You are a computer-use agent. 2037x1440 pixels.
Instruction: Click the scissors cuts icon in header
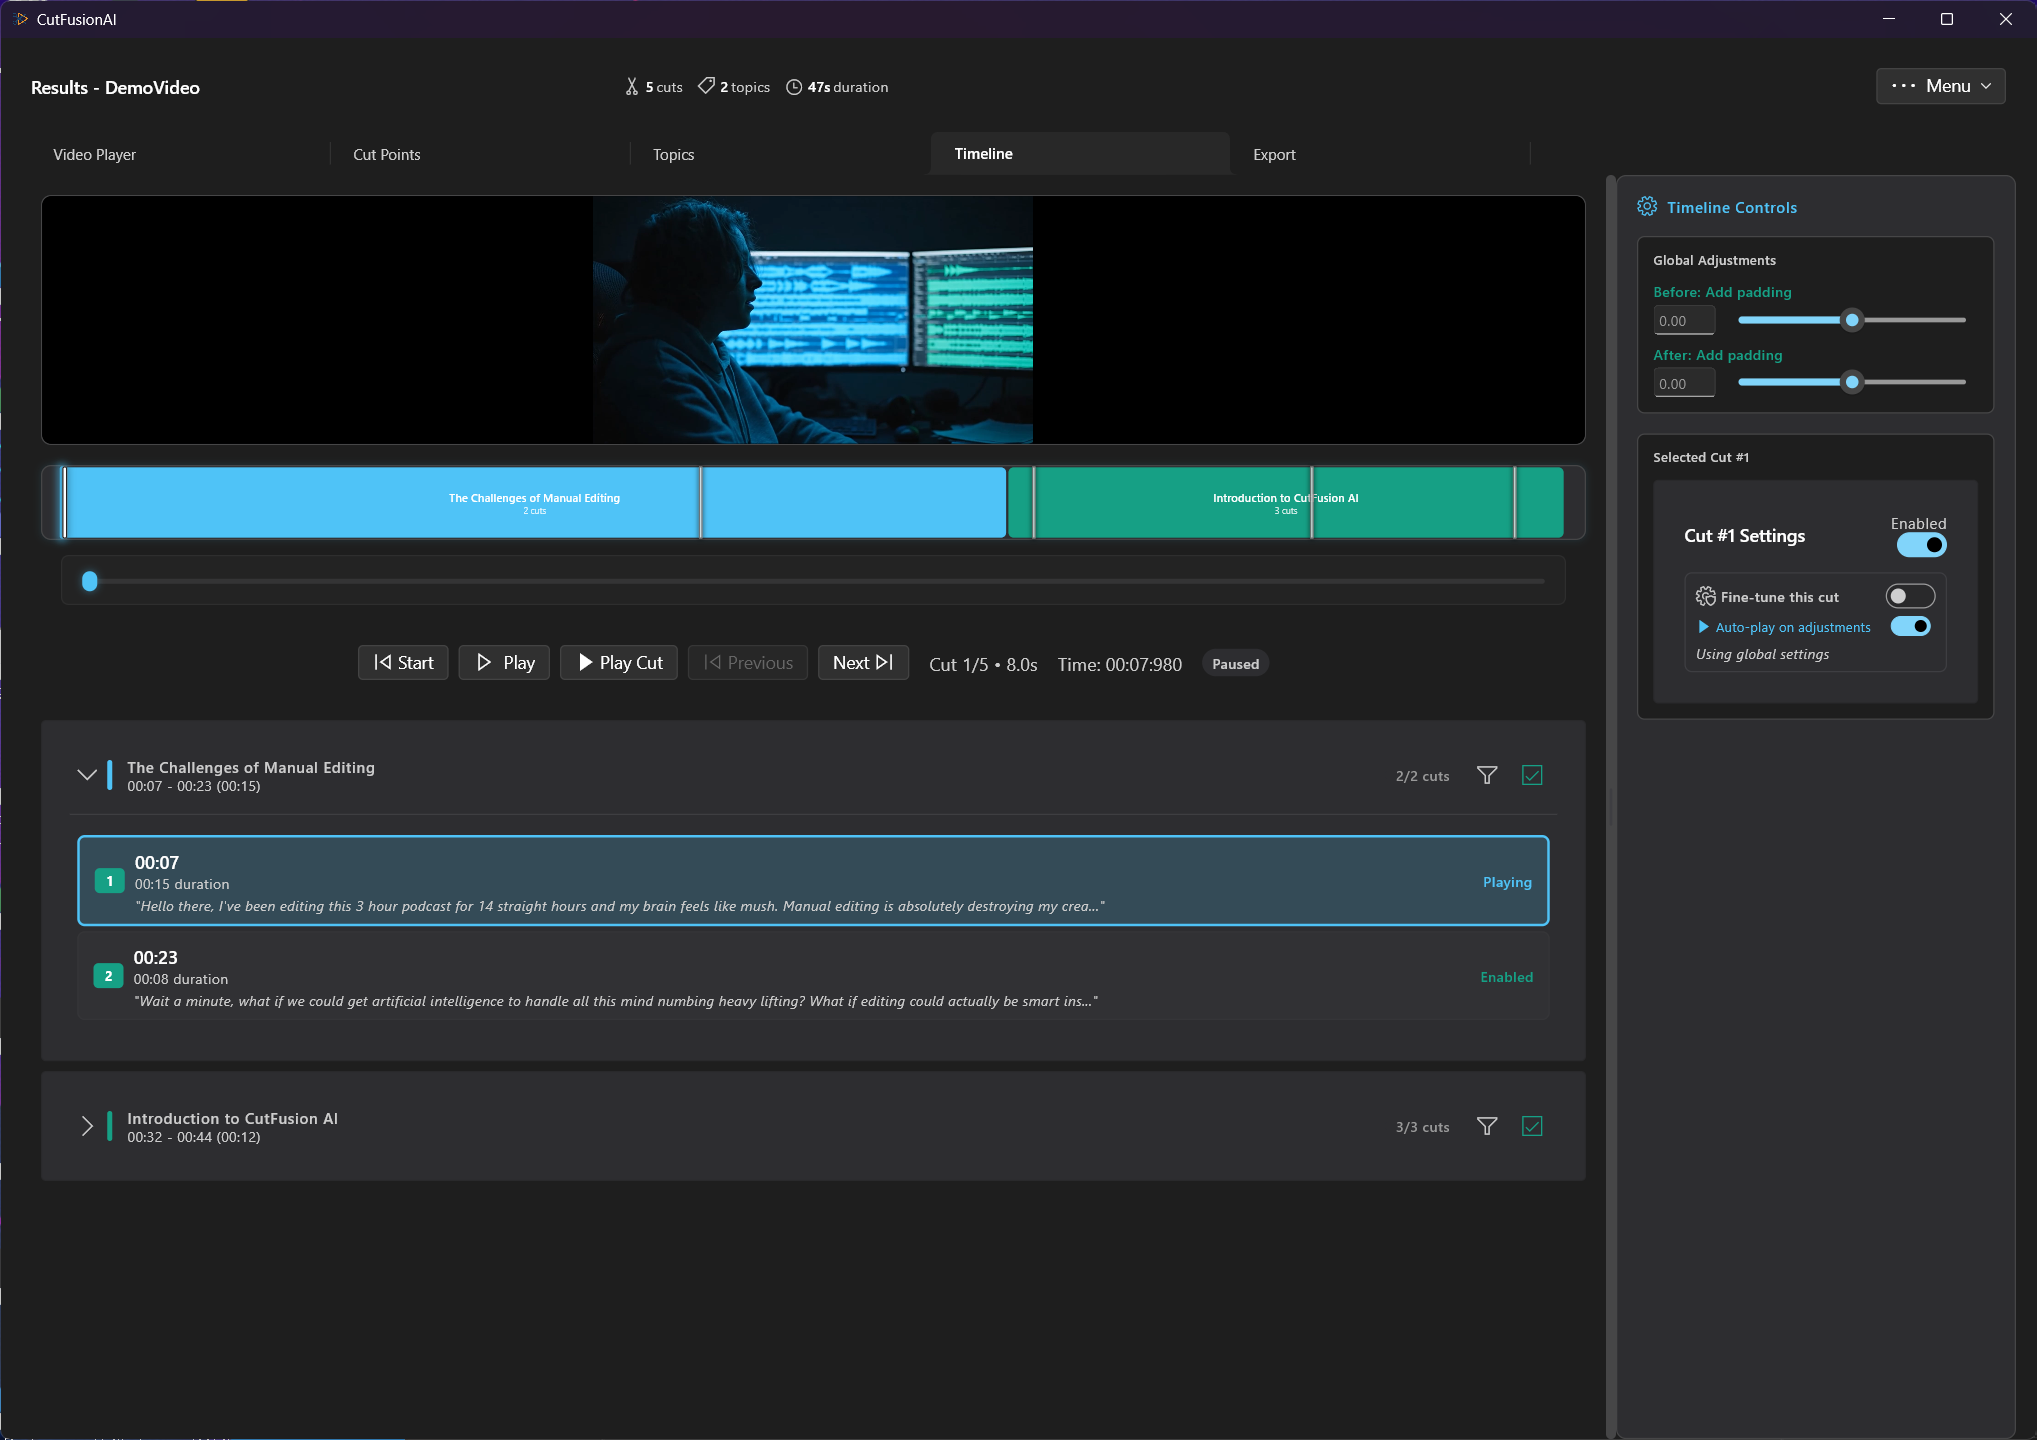632,87
